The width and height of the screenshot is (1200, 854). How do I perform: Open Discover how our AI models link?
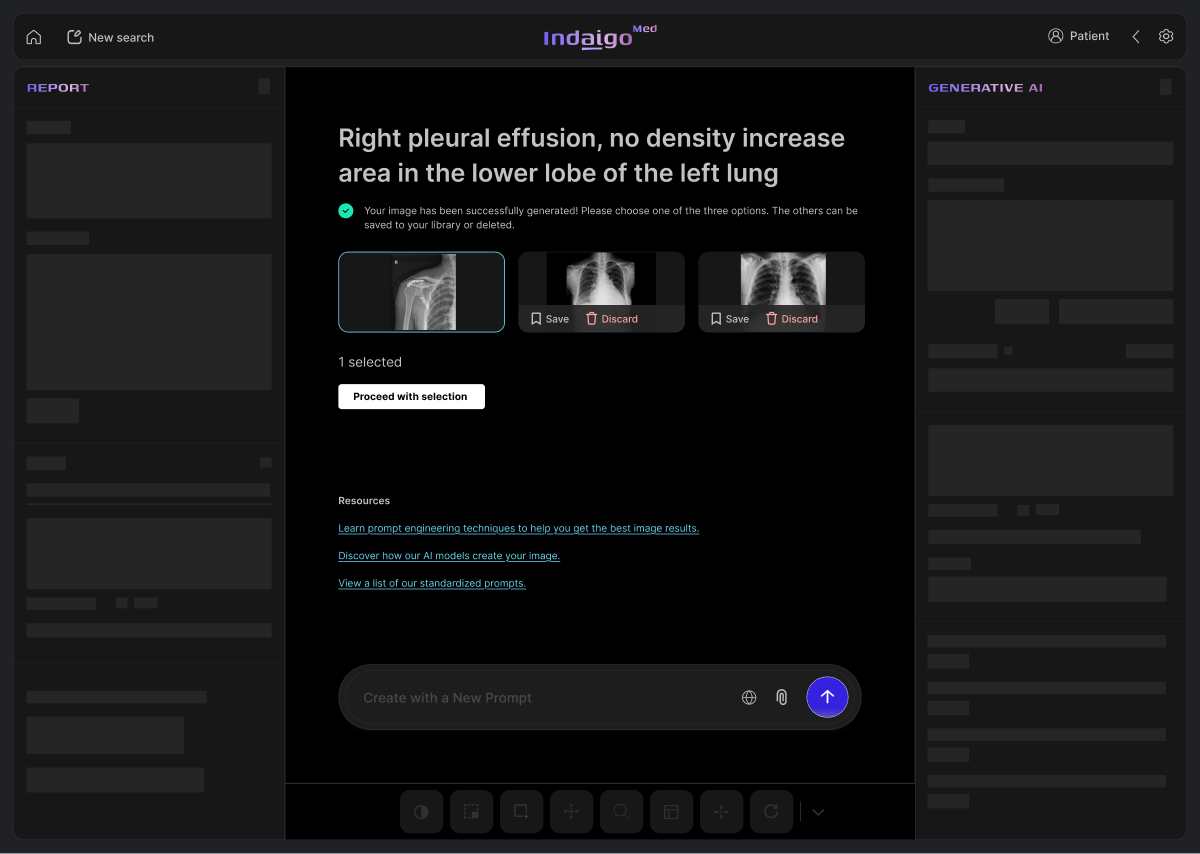(x=449, y=556)
